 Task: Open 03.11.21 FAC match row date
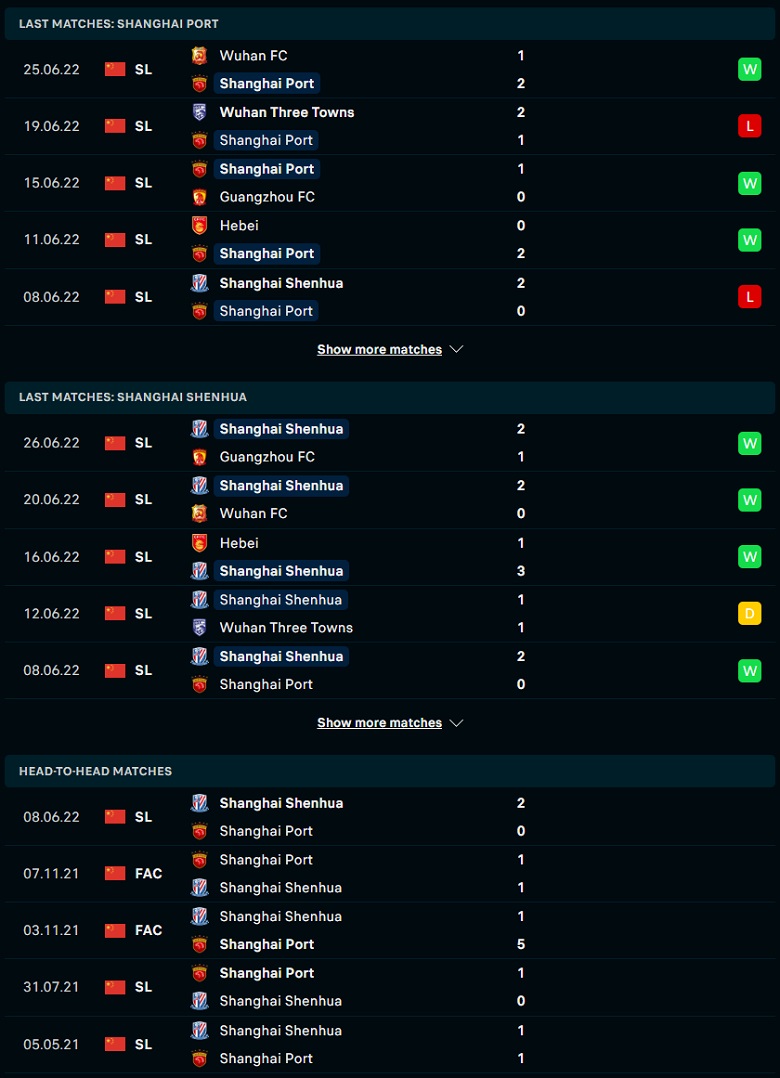(51, 930)
